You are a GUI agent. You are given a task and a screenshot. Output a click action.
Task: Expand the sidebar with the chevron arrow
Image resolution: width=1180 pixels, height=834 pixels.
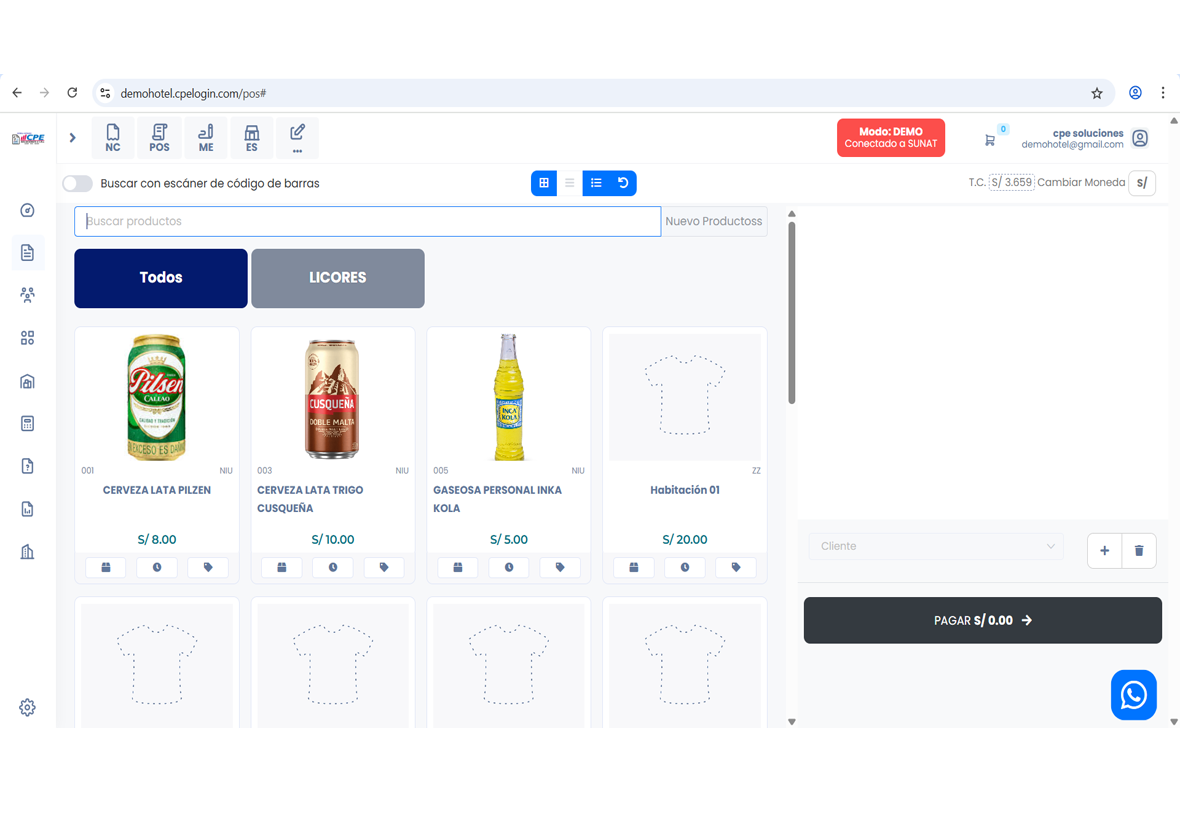click(72, 138)
